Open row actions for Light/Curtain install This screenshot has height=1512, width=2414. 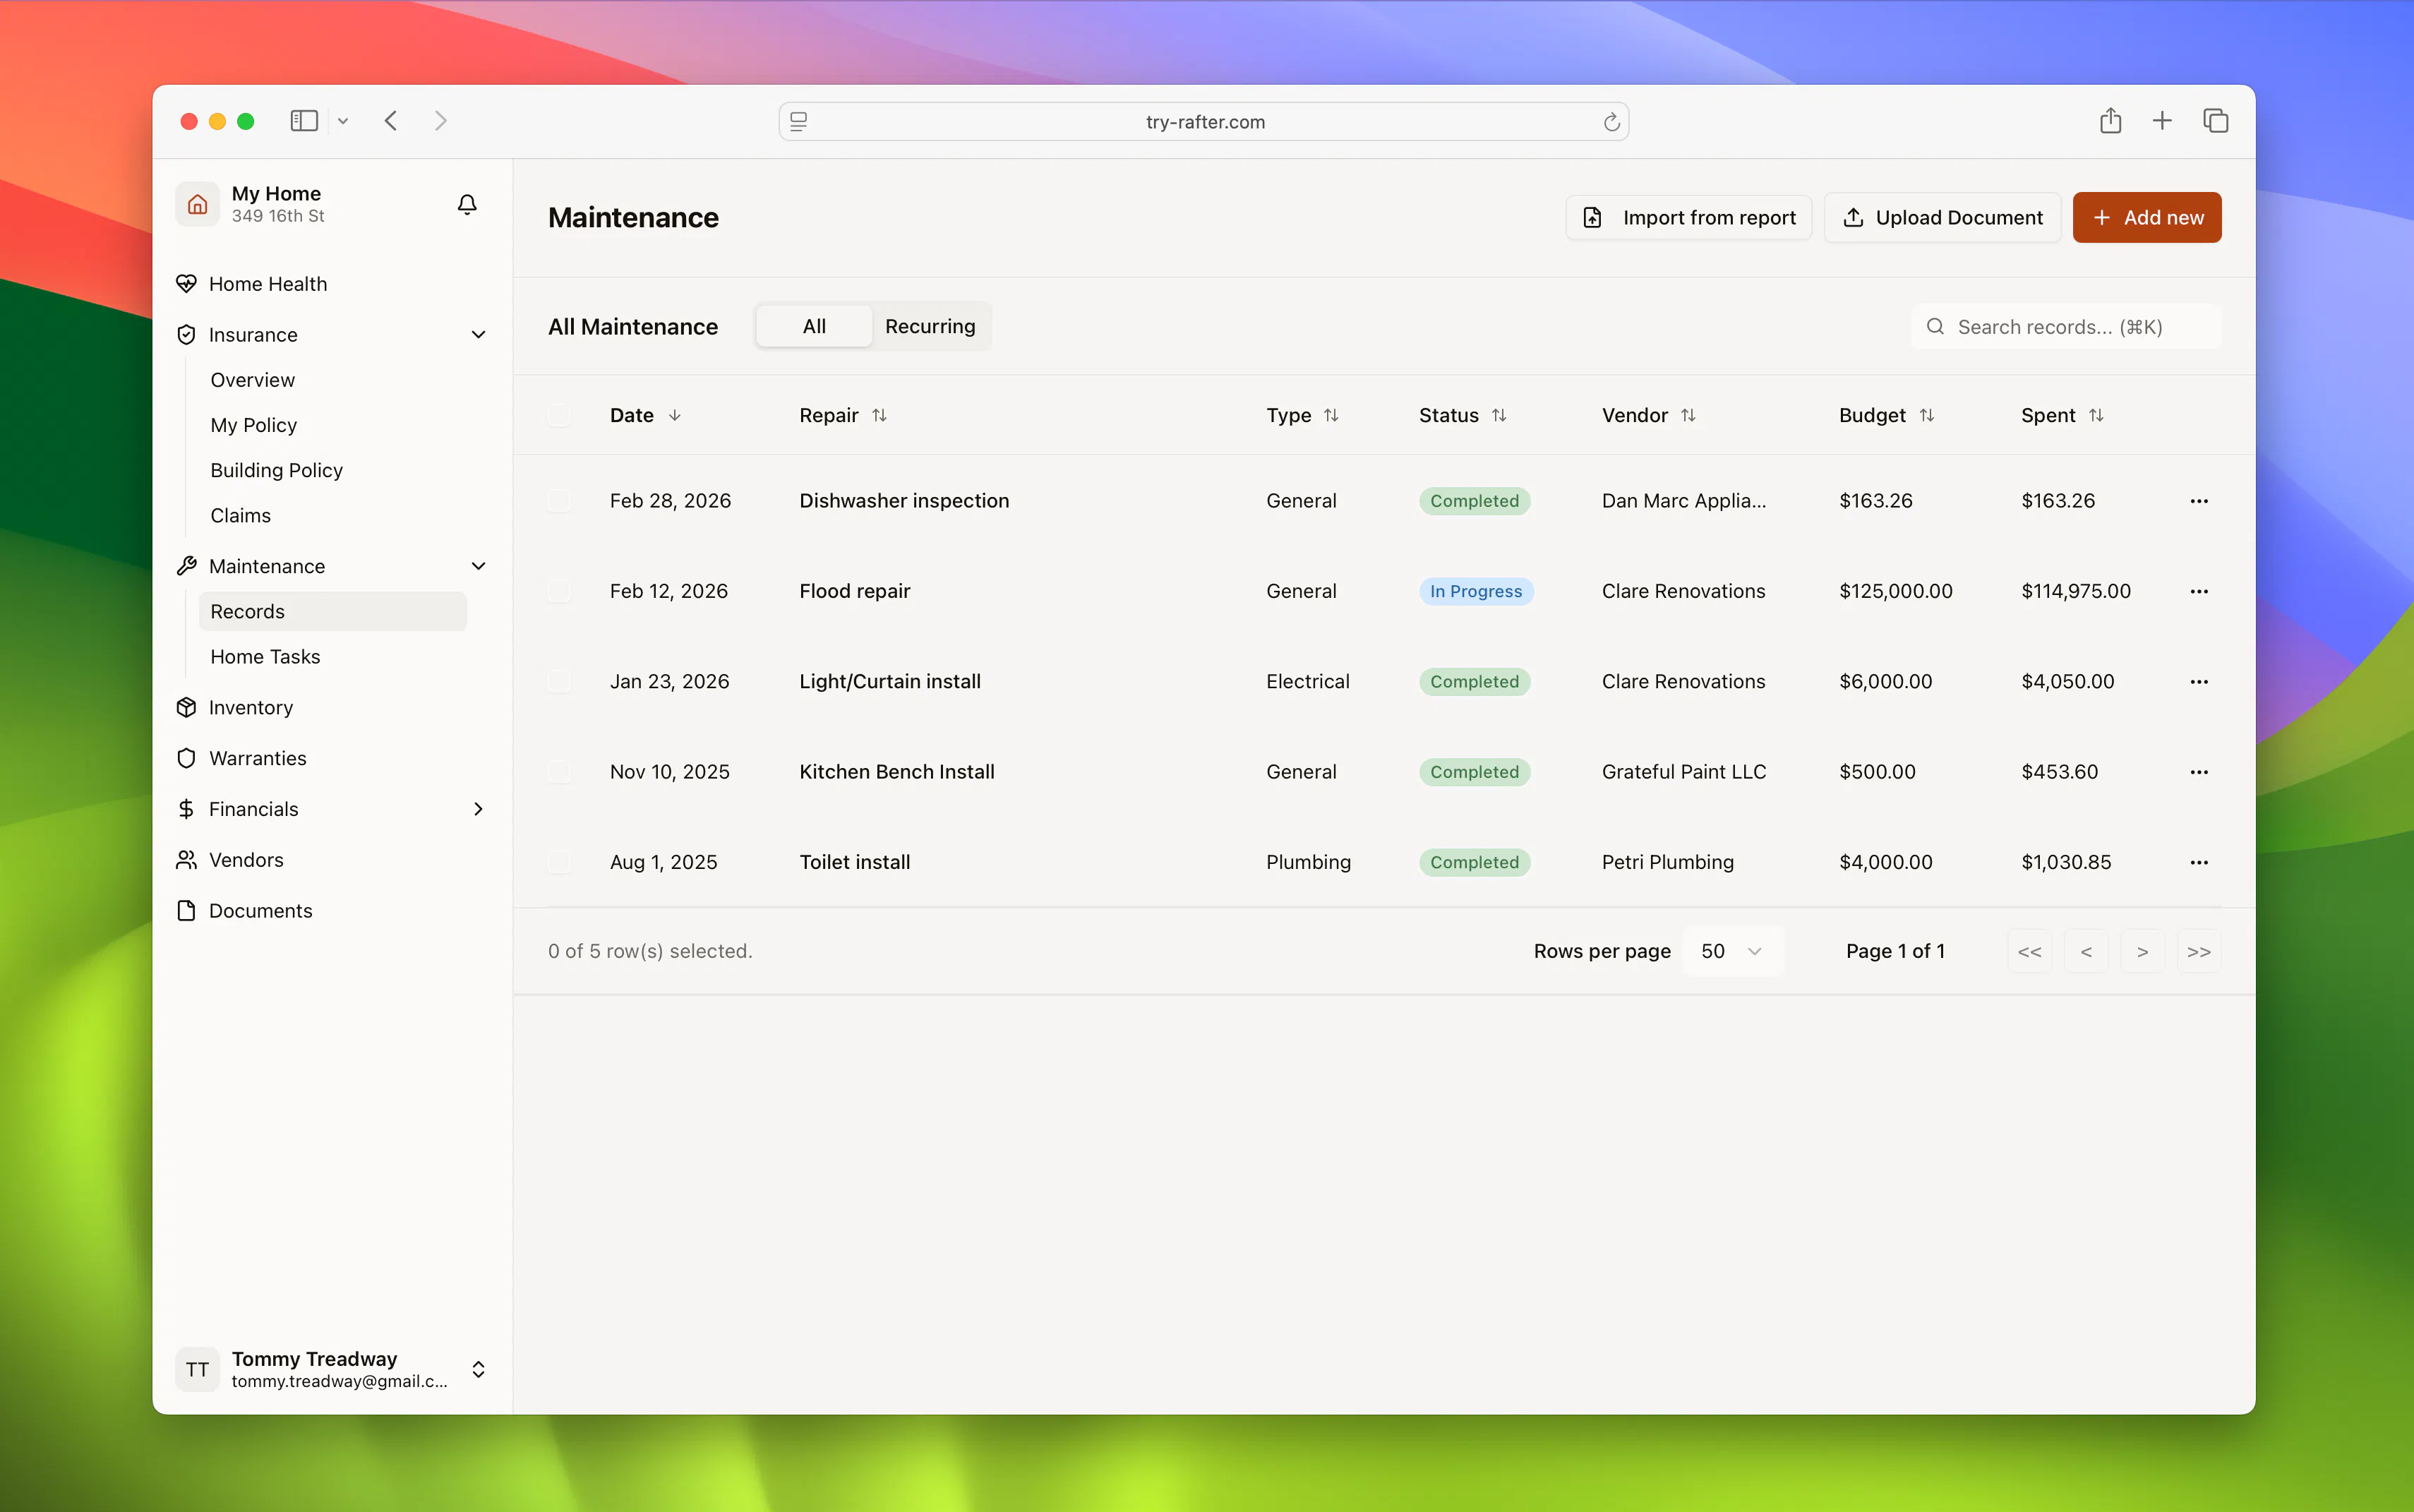click(2199, 682)
